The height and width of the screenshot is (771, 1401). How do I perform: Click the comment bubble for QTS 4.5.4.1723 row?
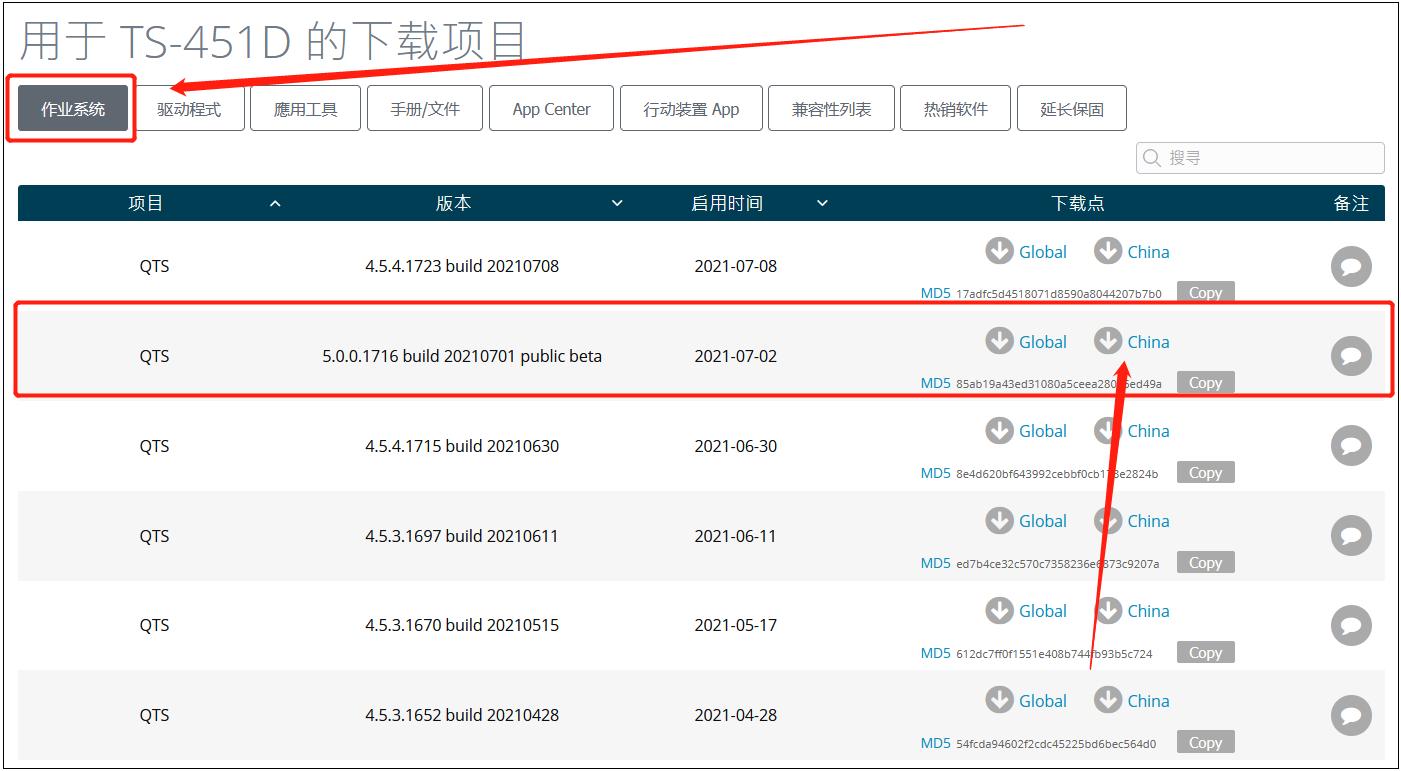[1351, 266]
